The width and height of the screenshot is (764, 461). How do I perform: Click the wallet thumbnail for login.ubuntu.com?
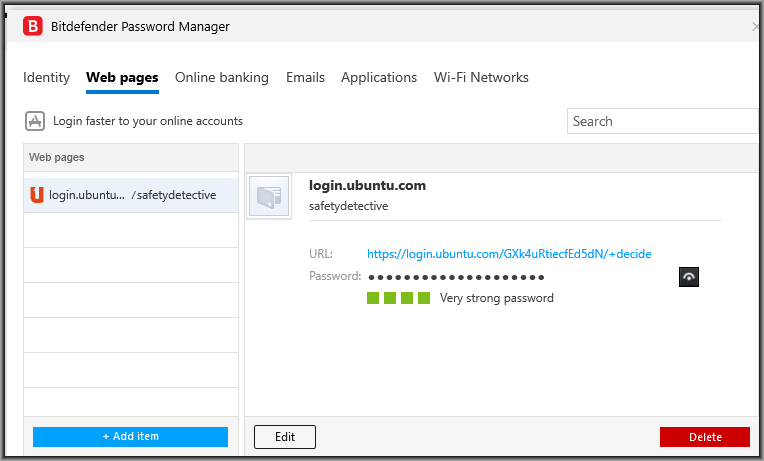pyautogui.click(x=269, y=196)
